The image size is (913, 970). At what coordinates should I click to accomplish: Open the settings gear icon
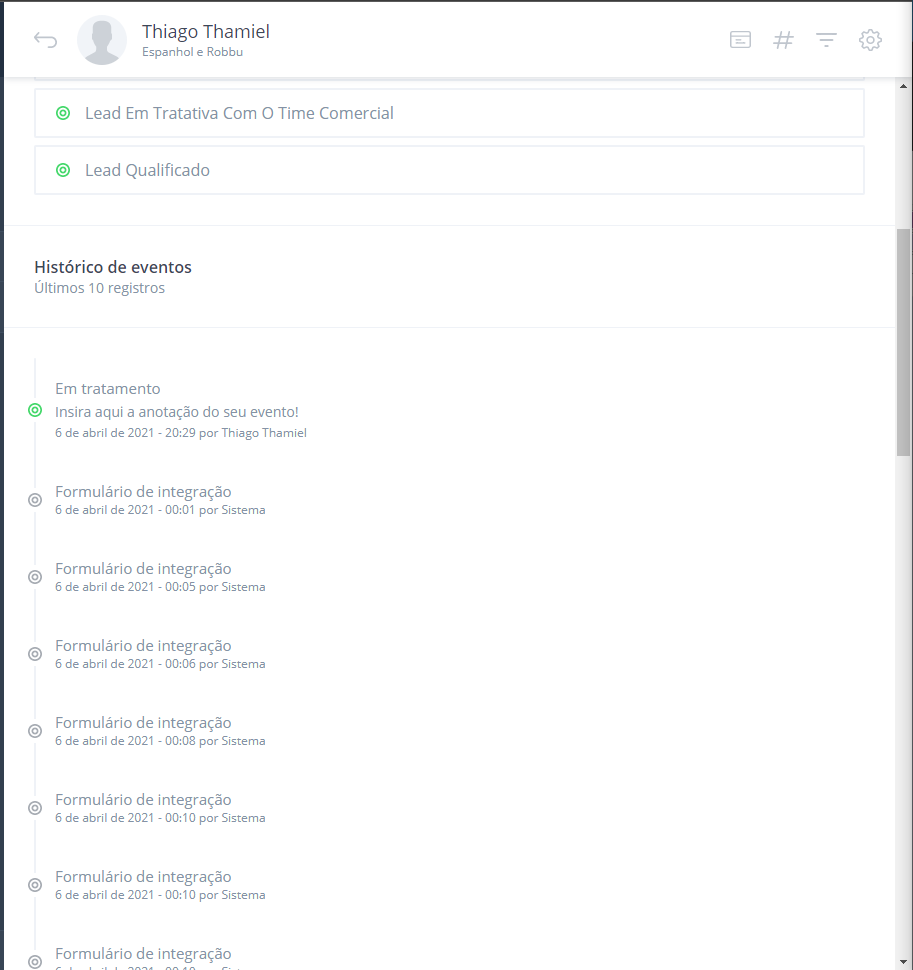point(870,40)
